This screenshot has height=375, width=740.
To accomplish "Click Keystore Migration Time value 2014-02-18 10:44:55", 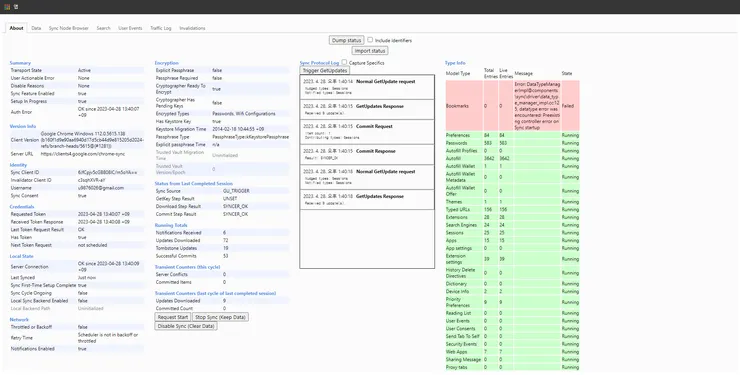I will (x=238, y=129).
